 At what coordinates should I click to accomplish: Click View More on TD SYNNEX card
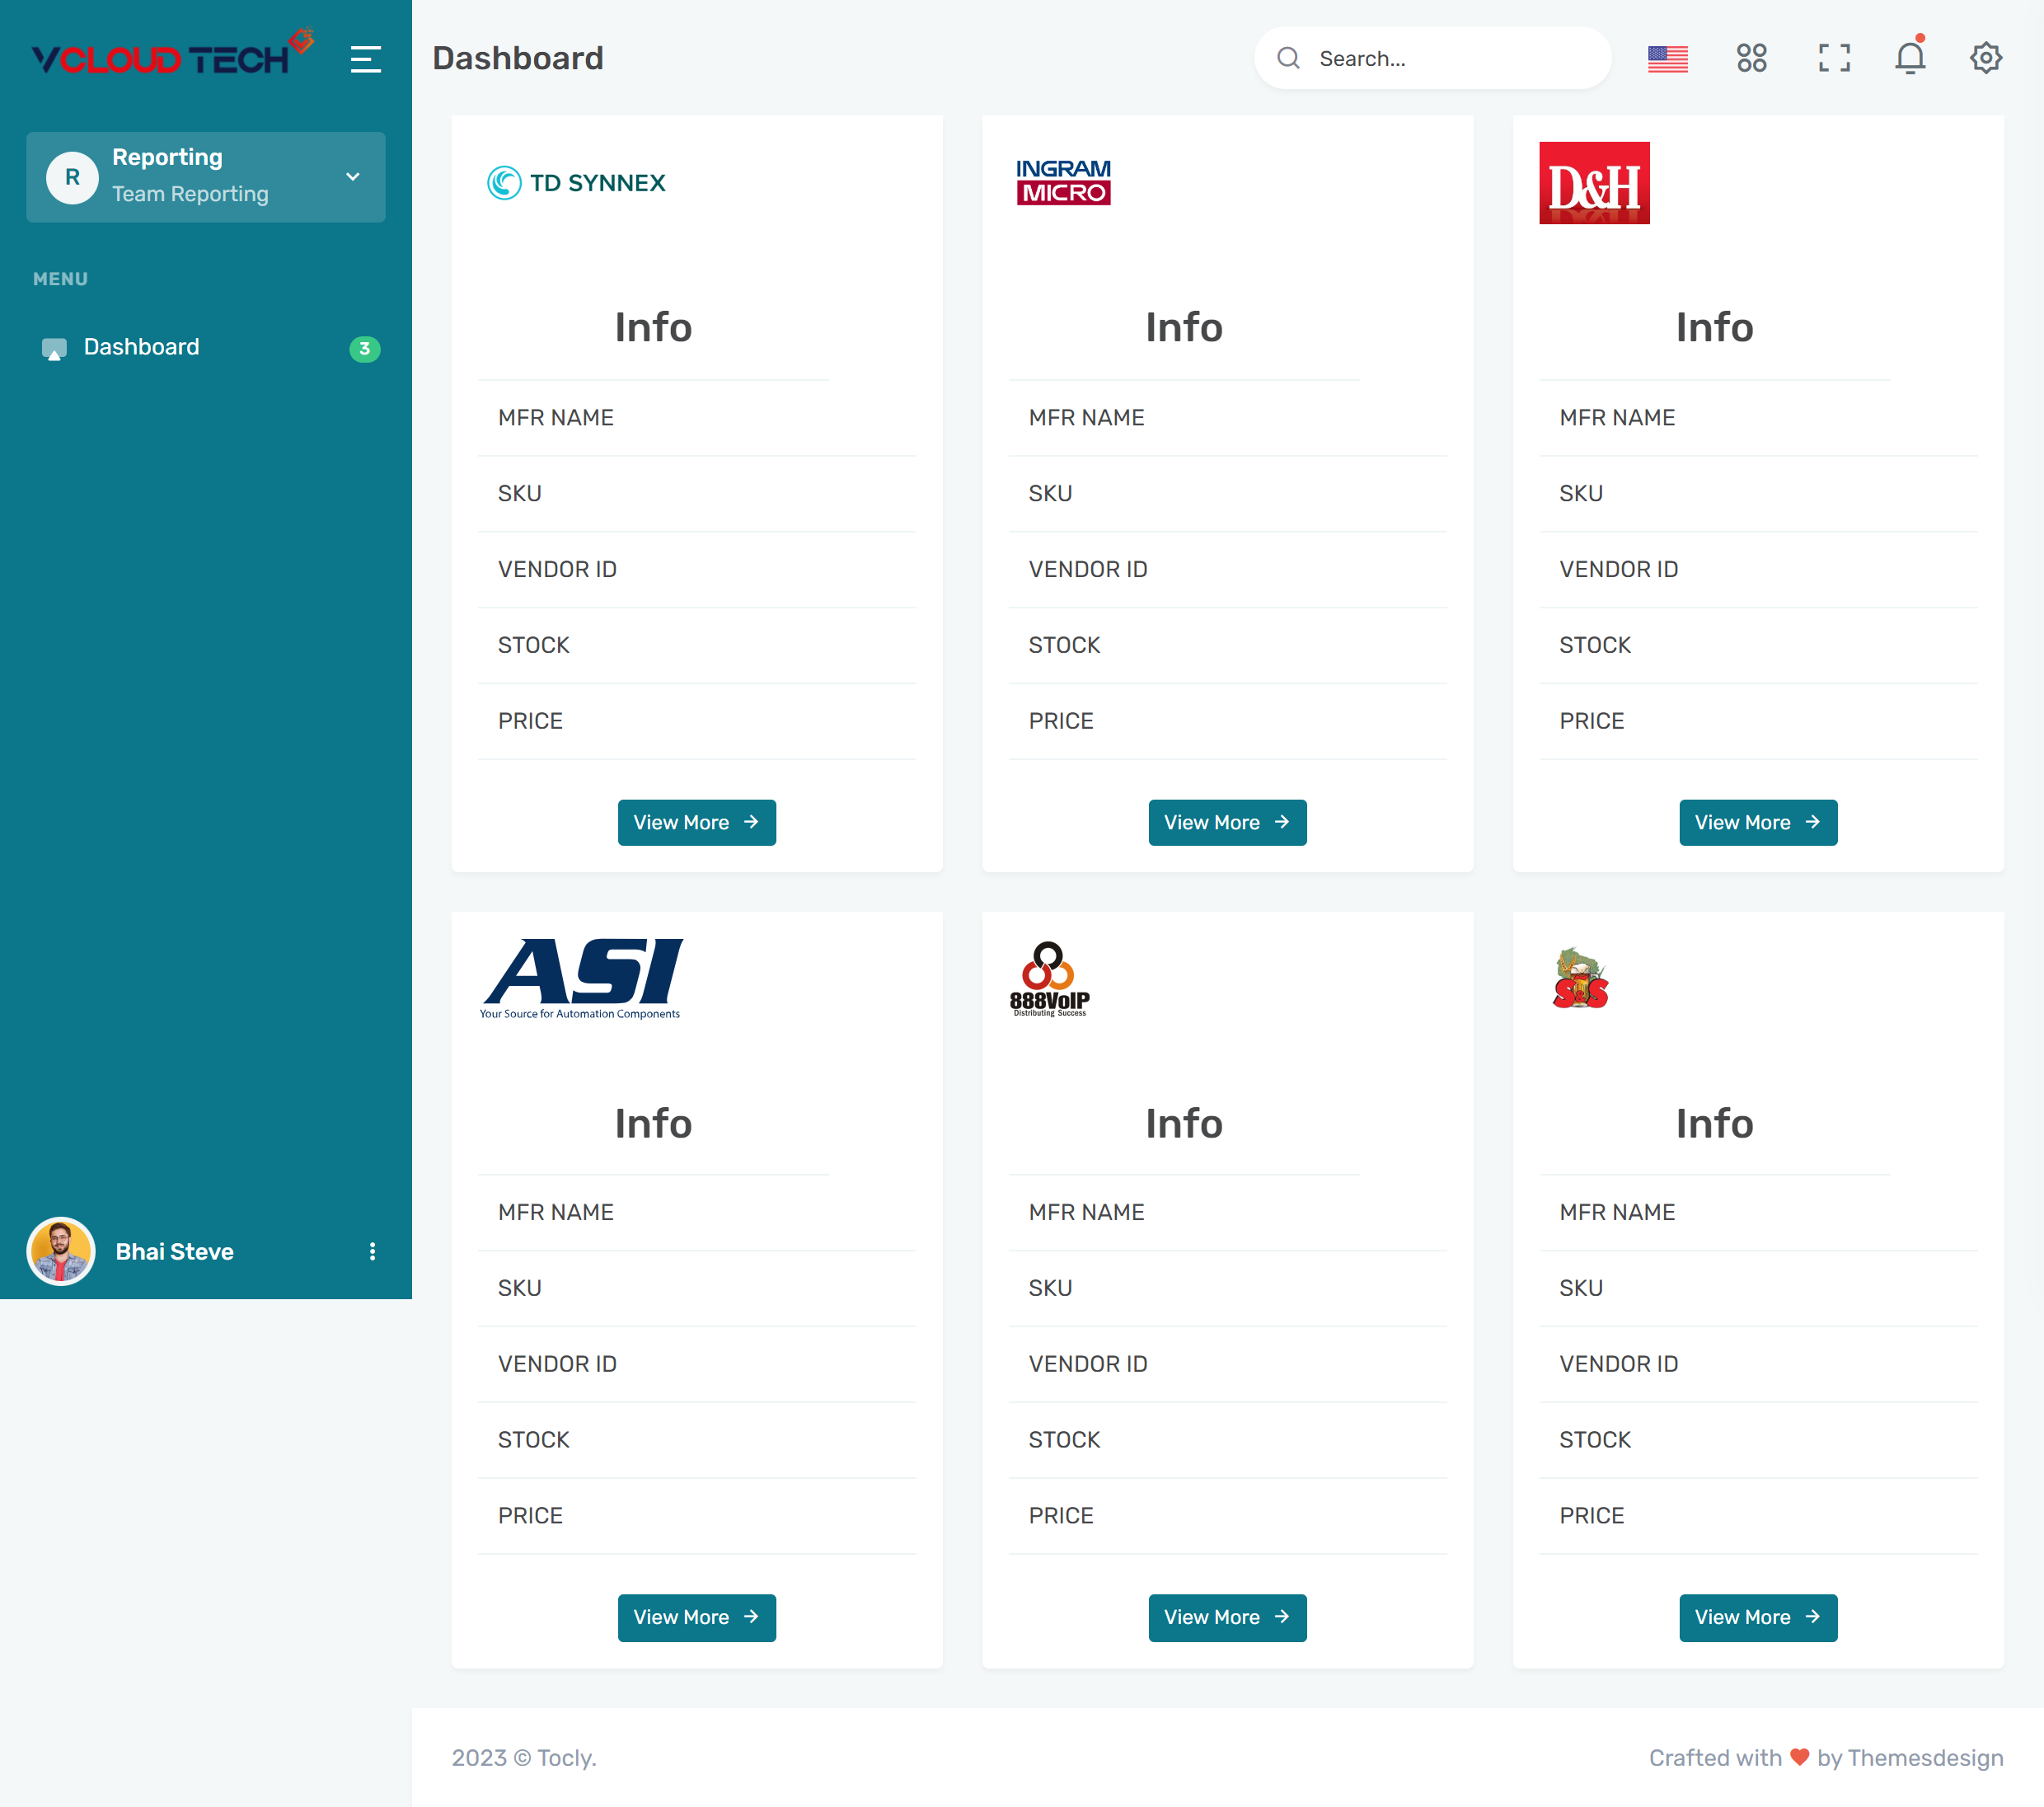[x=697, y=822]
